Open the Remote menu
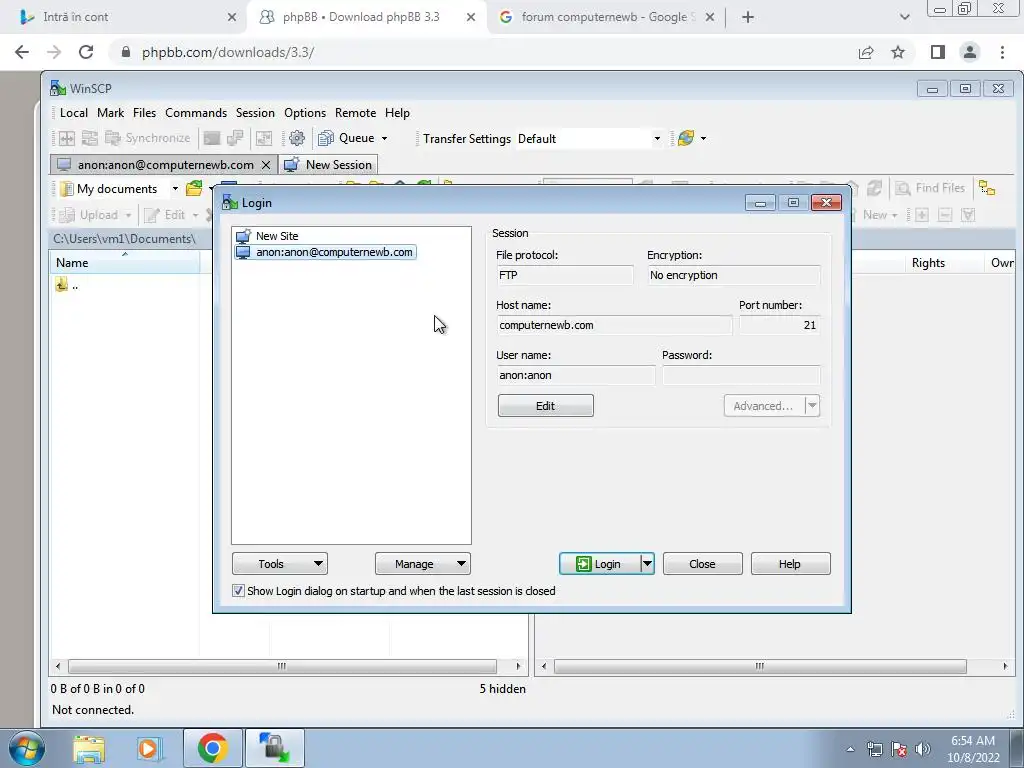Image resolution: width=1024 pixels, height=768 pixels. click(x=355, y=113)
